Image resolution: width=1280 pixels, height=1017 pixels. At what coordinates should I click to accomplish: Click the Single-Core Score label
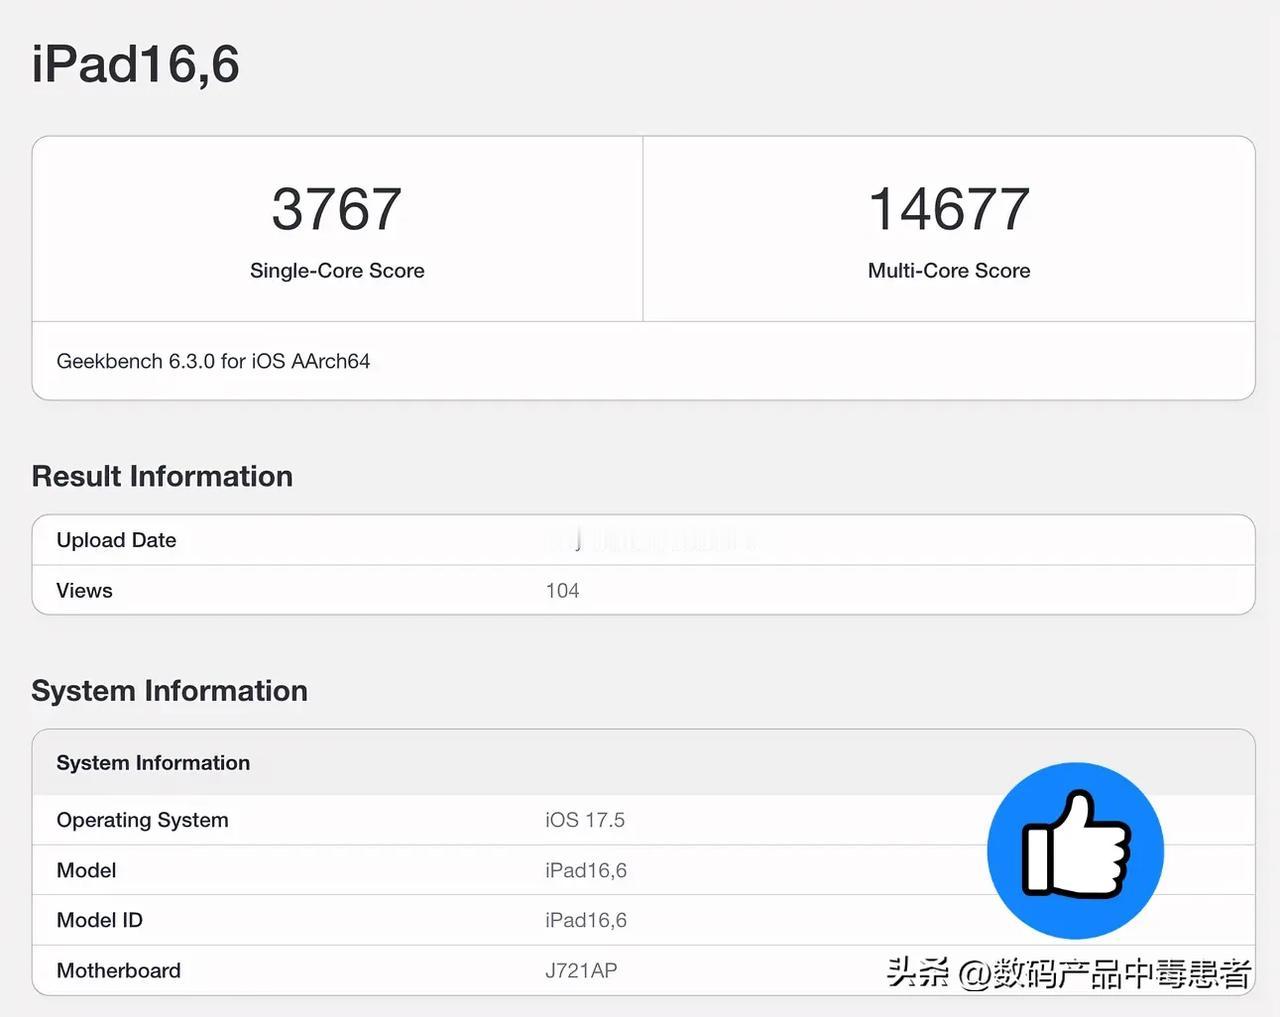pos(337,271)
